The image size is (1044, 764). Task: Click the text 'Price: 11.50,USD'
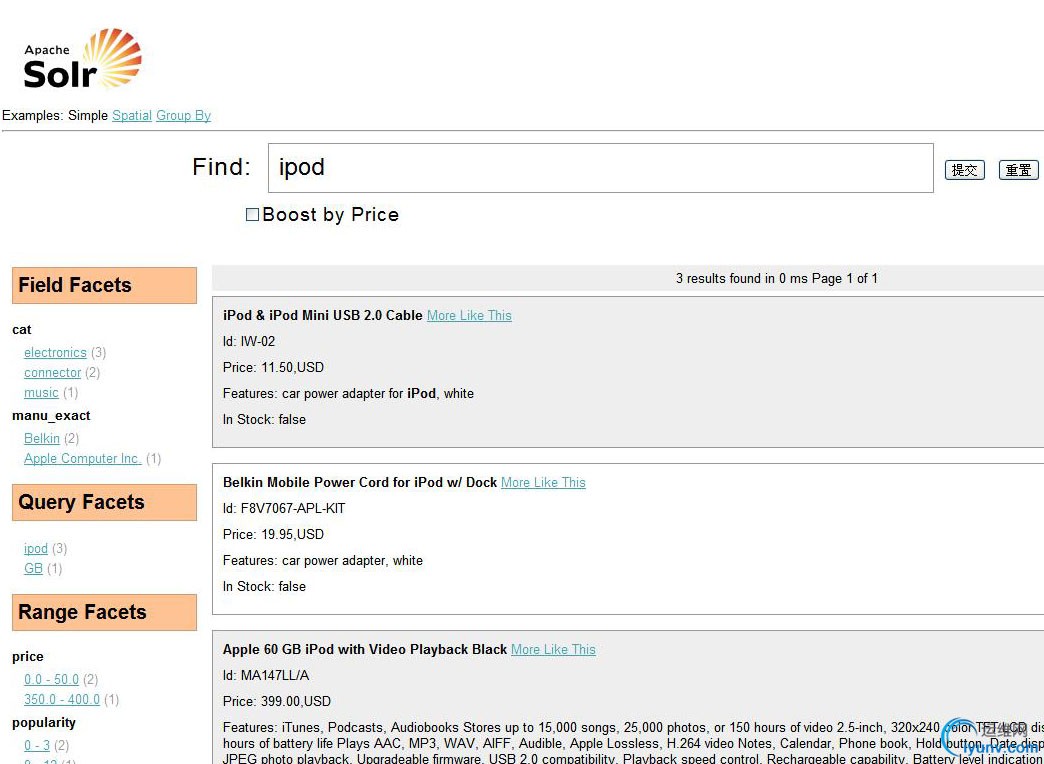click(x=274, y=367)
